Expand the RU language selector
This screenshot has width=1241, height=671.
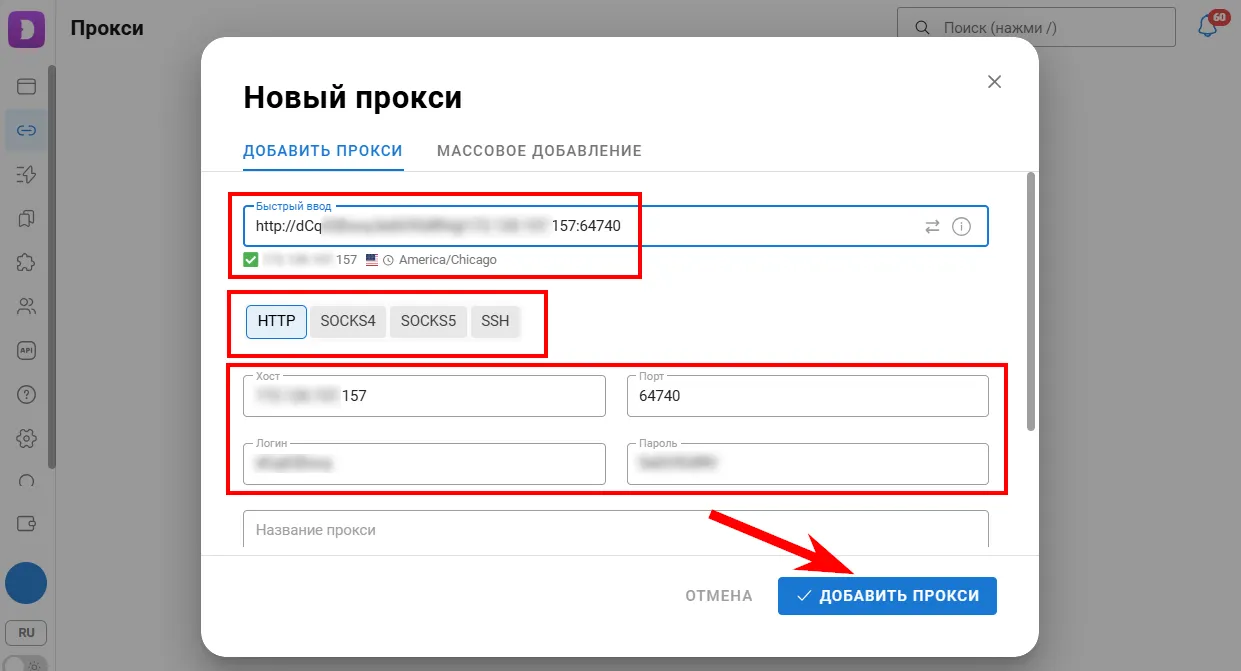[x=26, y=632]
